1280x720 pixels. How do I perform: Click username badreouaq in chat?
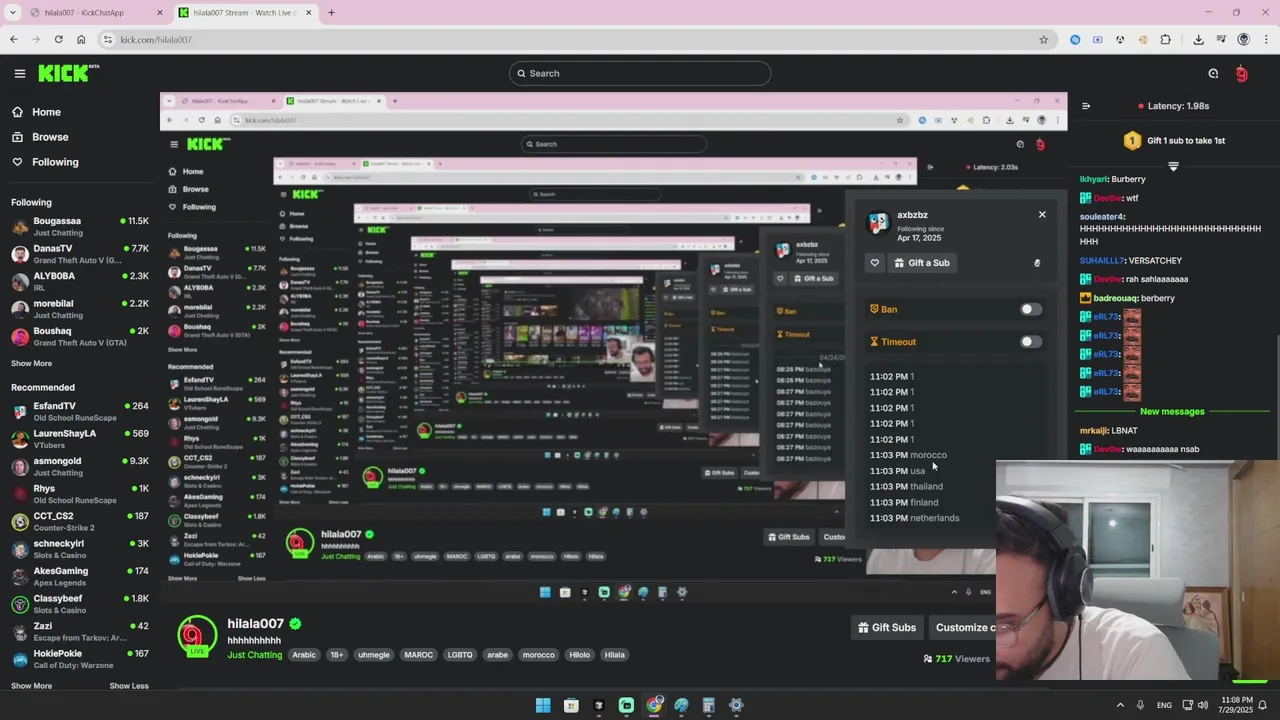pyautogui.click(x=1114, y=298)
